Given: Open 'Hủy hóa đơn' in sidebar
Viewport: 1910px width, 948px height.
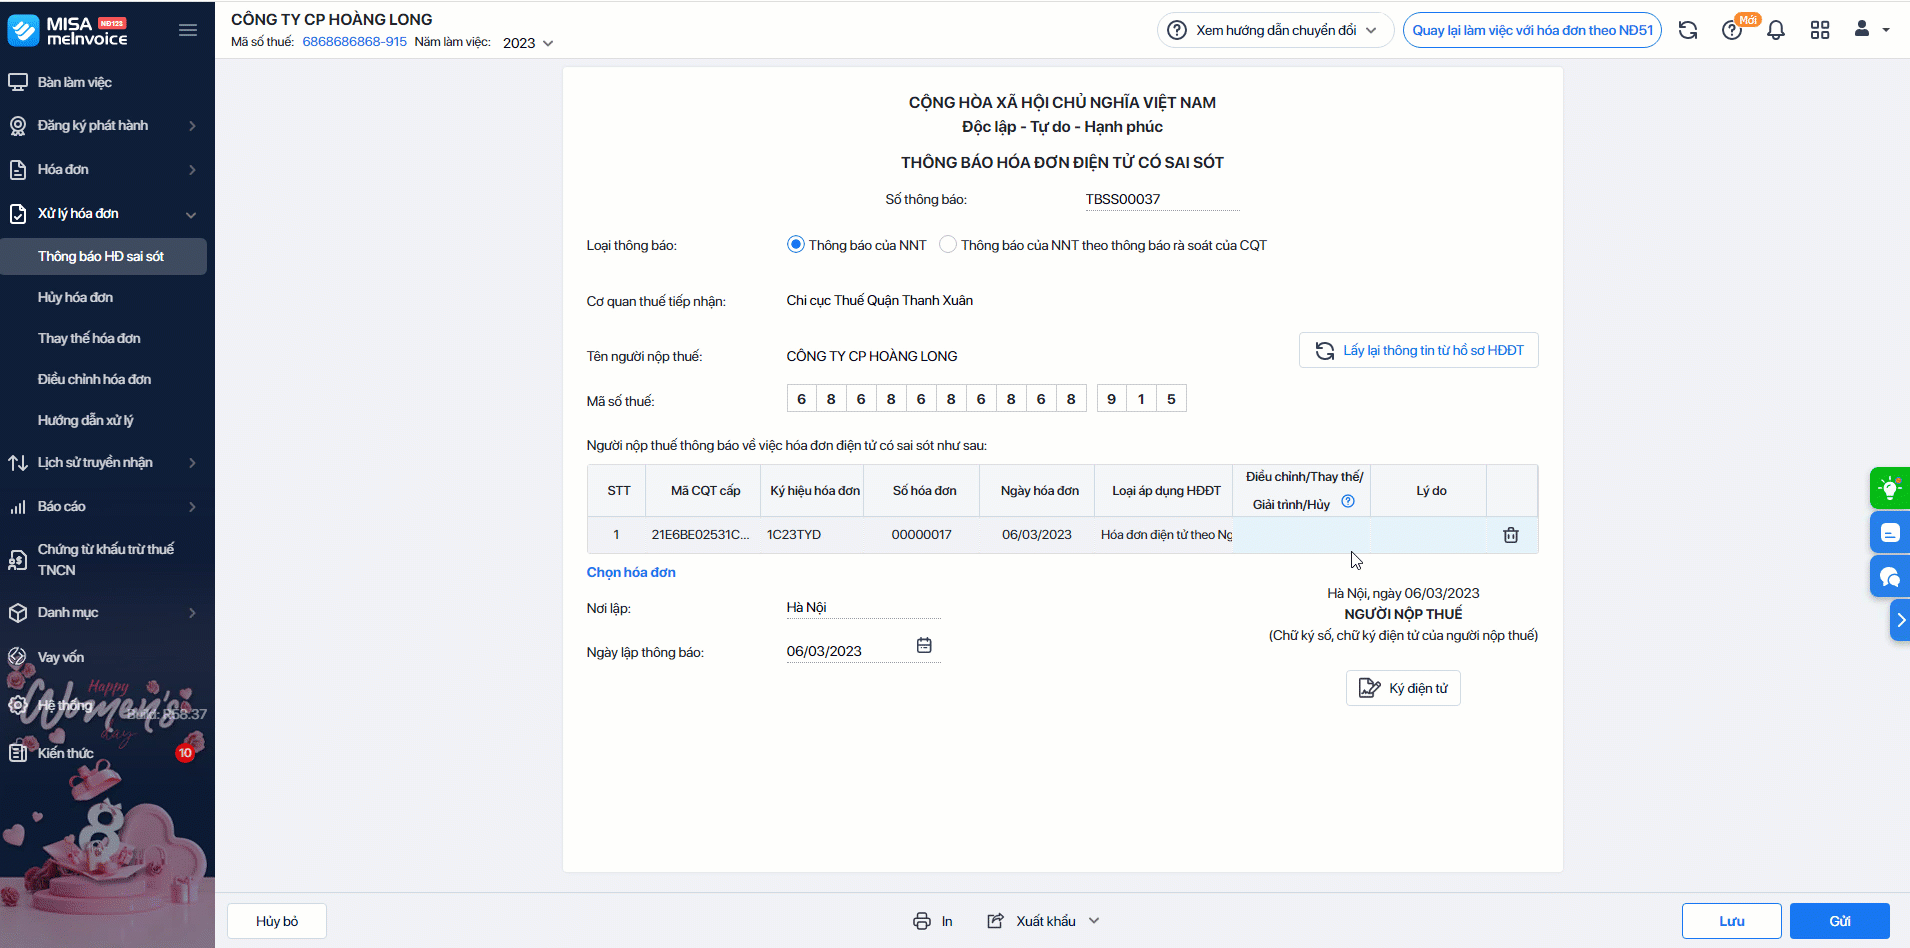Looking at the screenshot, I should pyautogui.click(x=76, y=297).
